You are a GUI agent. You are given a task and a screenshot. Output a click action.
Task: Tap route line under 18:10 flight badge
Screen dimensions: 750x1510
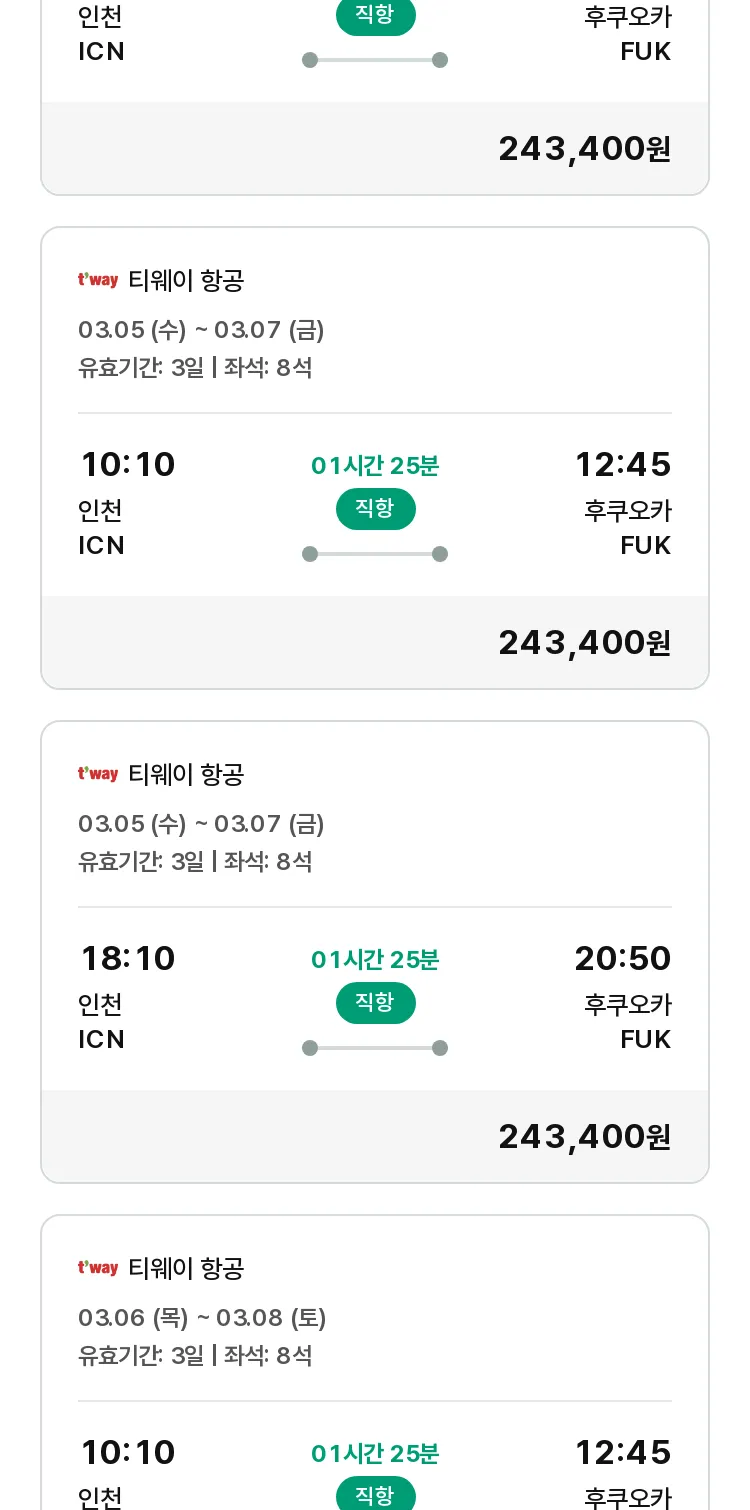375,1048
